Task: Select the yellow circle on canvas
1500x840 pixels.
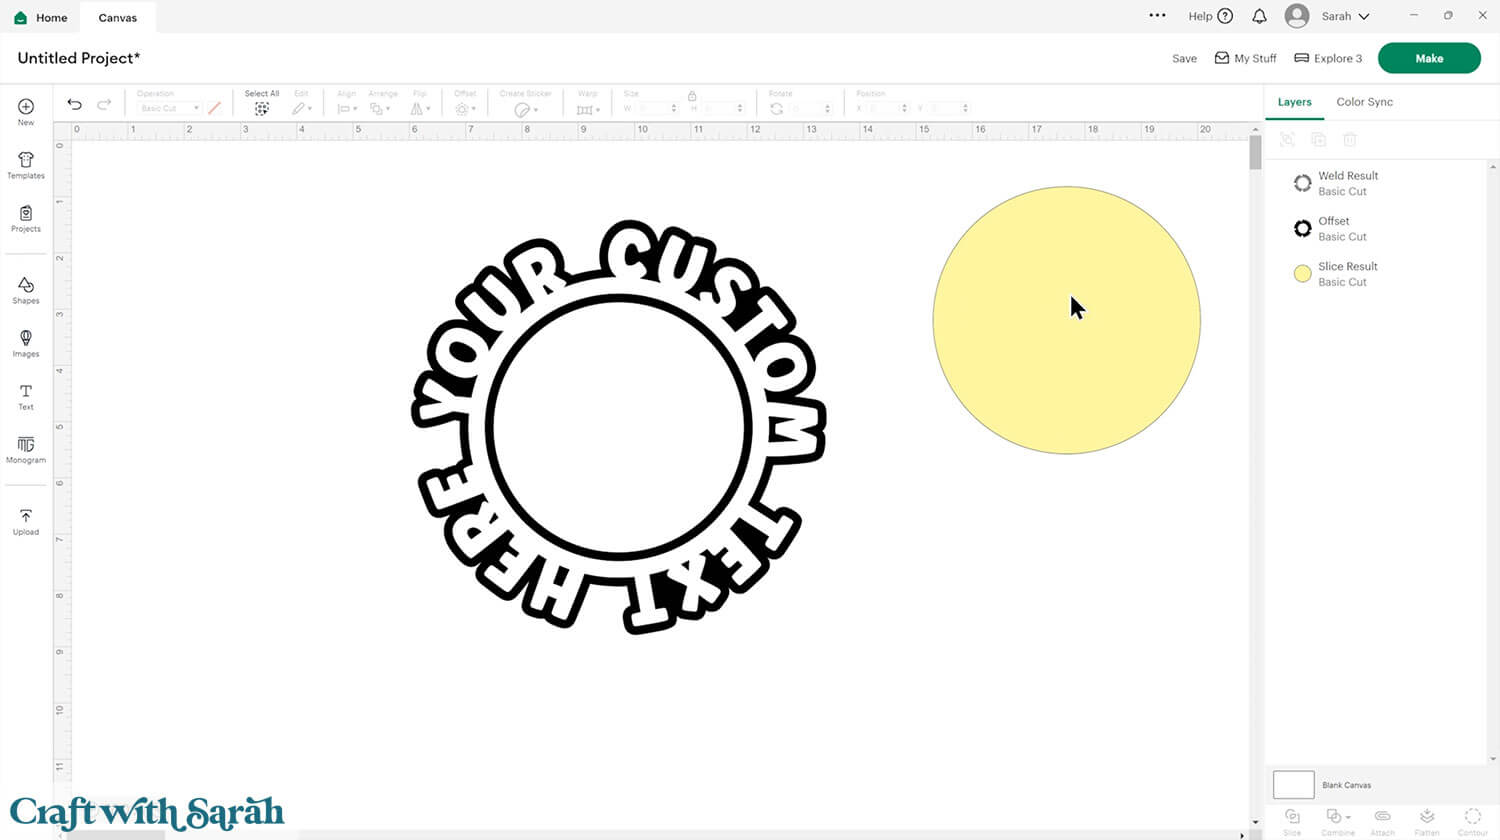Action: coord(1066,320)
